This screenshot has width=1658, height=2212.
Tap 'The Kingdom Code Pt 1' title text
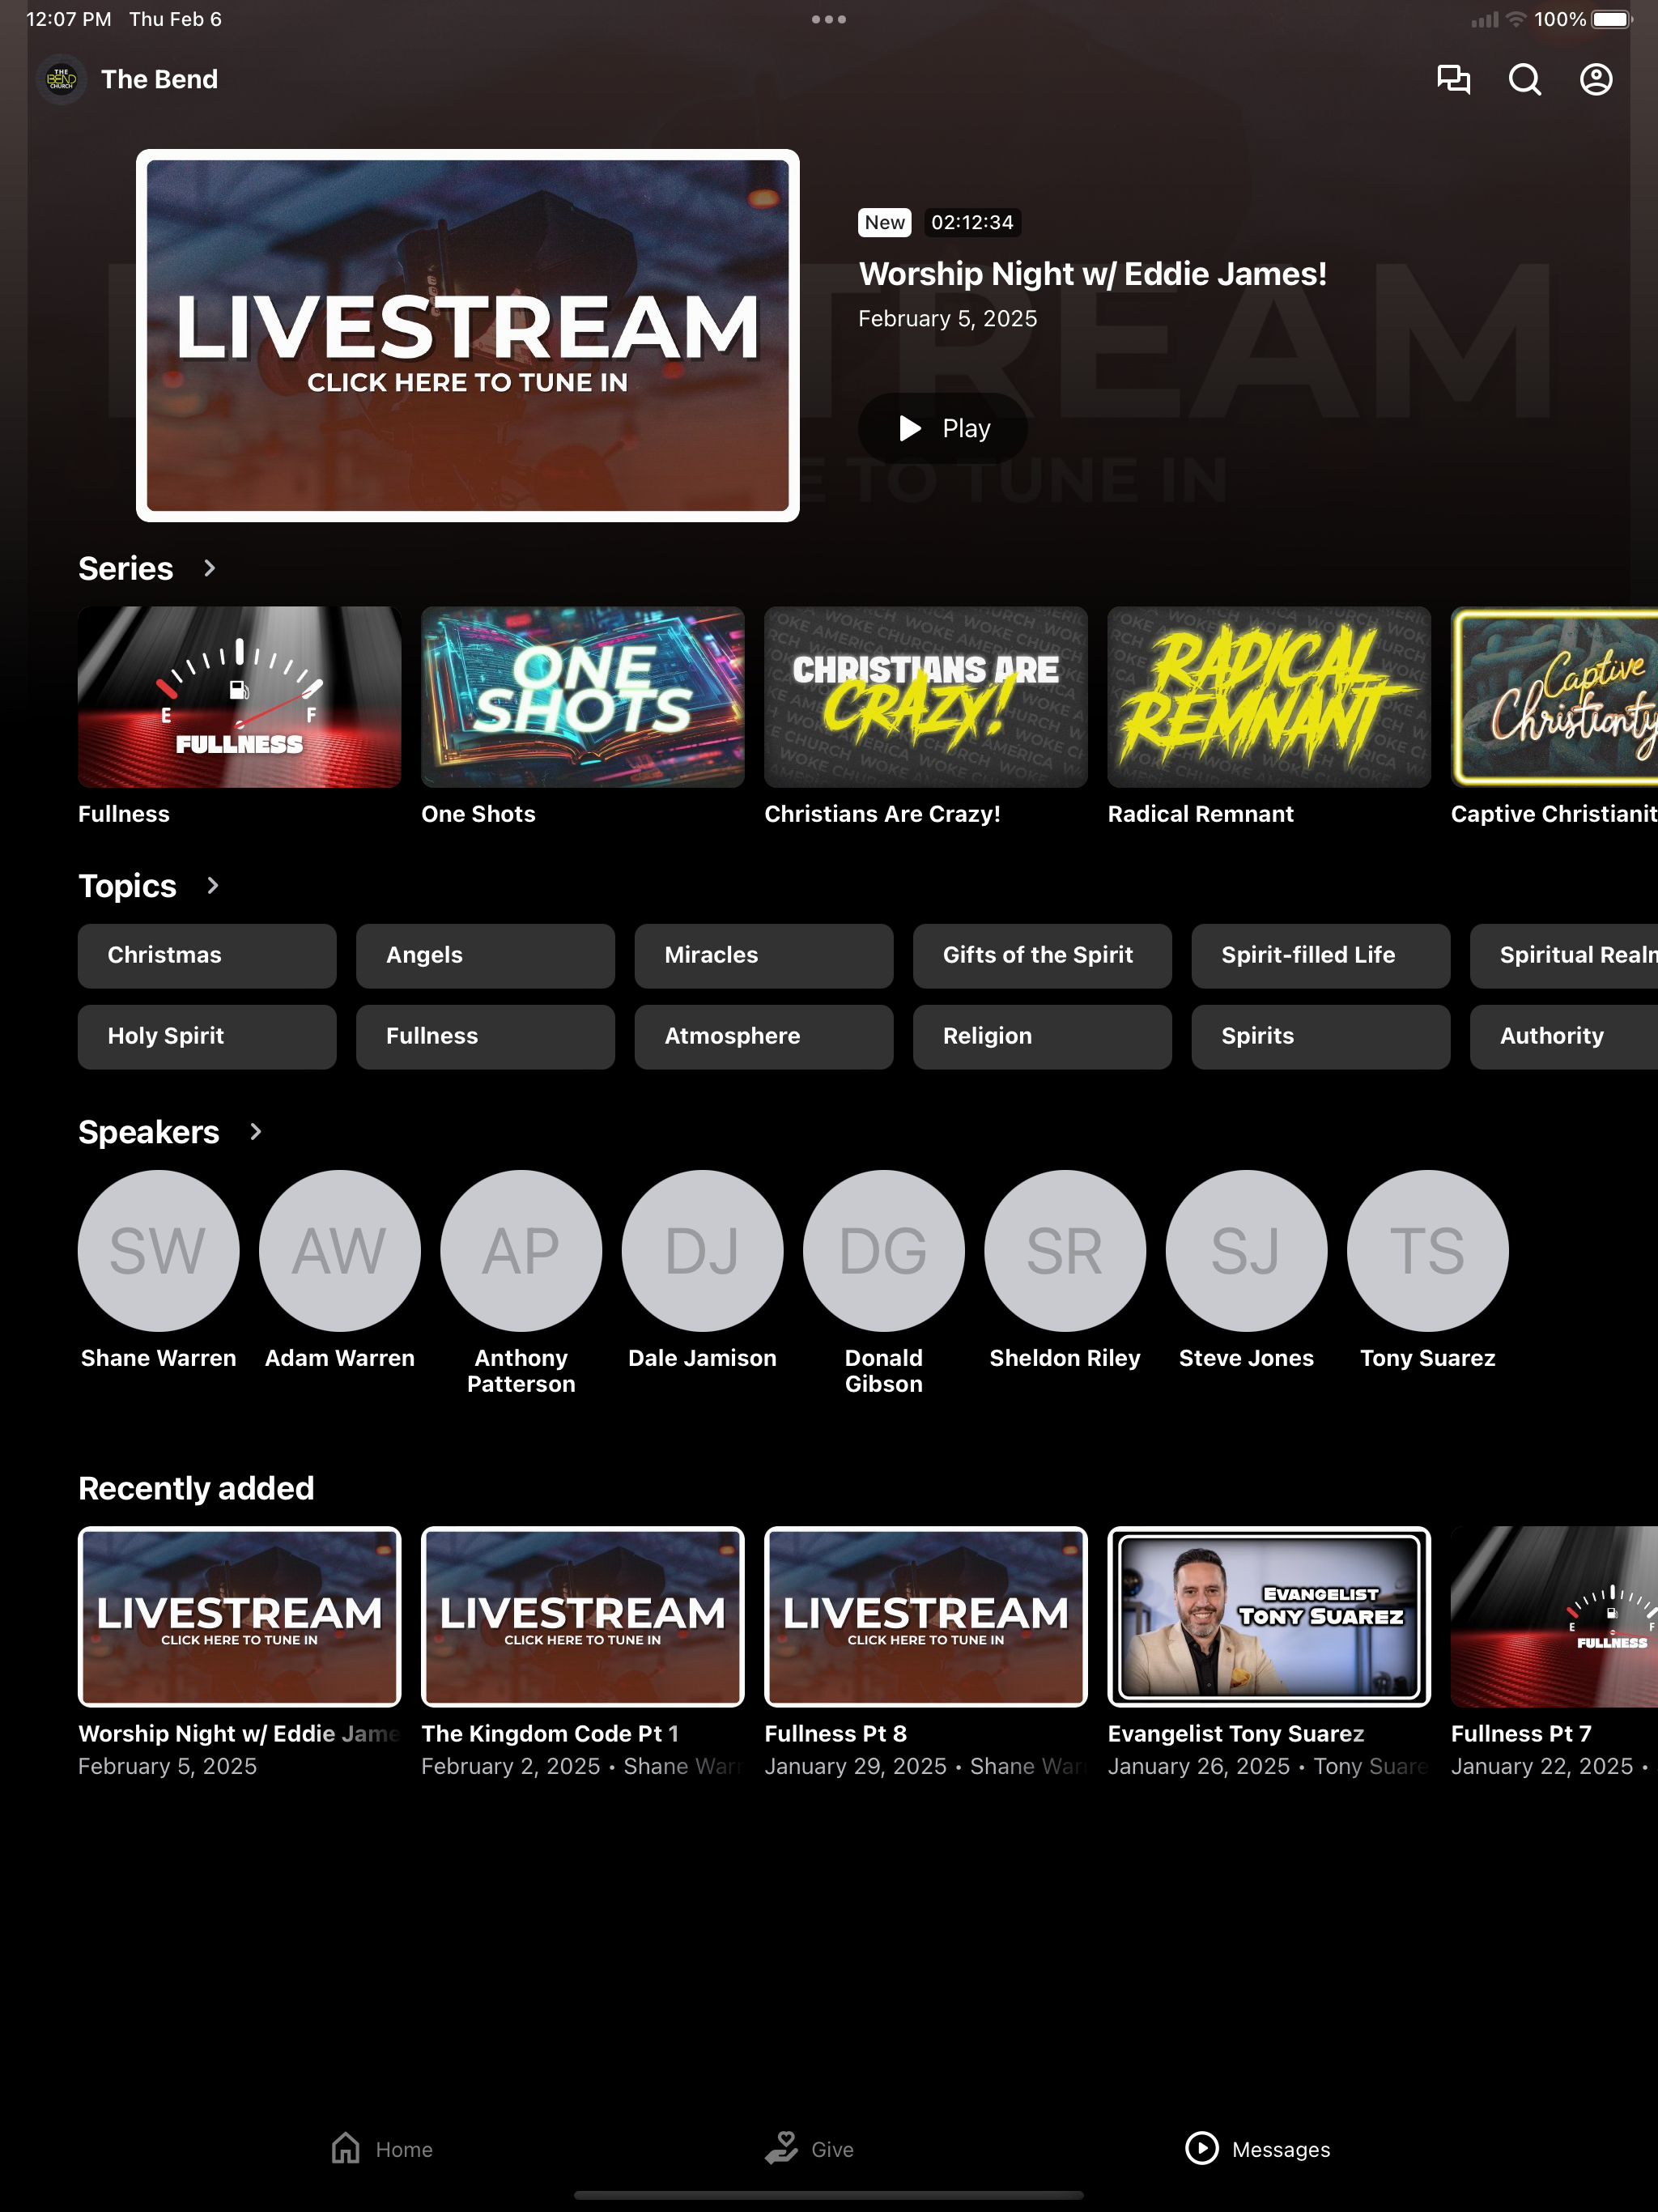coord(550,1734)
